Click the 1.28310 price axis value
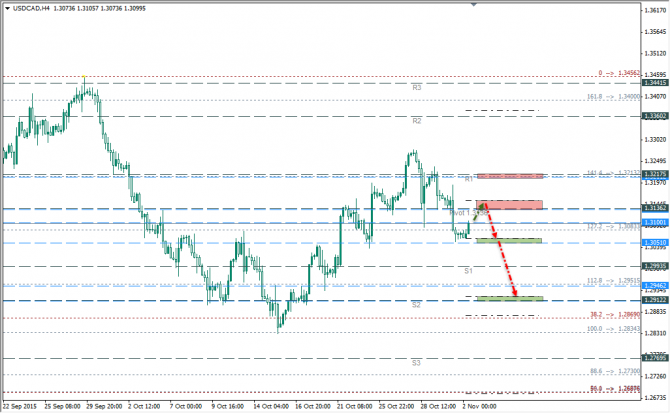The height and width of the screenshot is (413, 670). [x=655, y=333]
